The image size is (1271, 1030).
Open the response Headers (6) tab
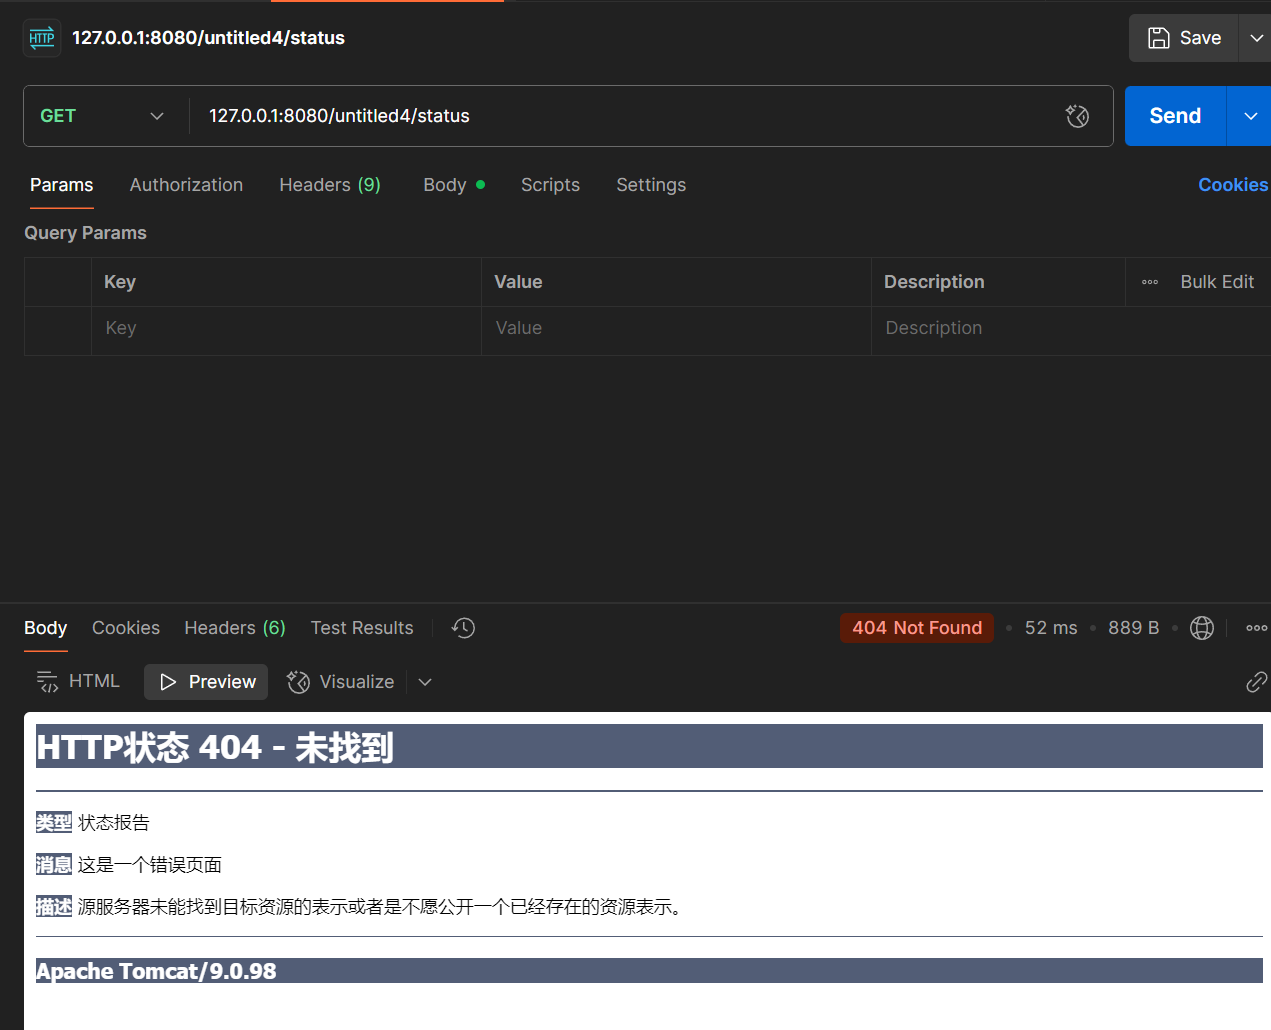point(235,628)
